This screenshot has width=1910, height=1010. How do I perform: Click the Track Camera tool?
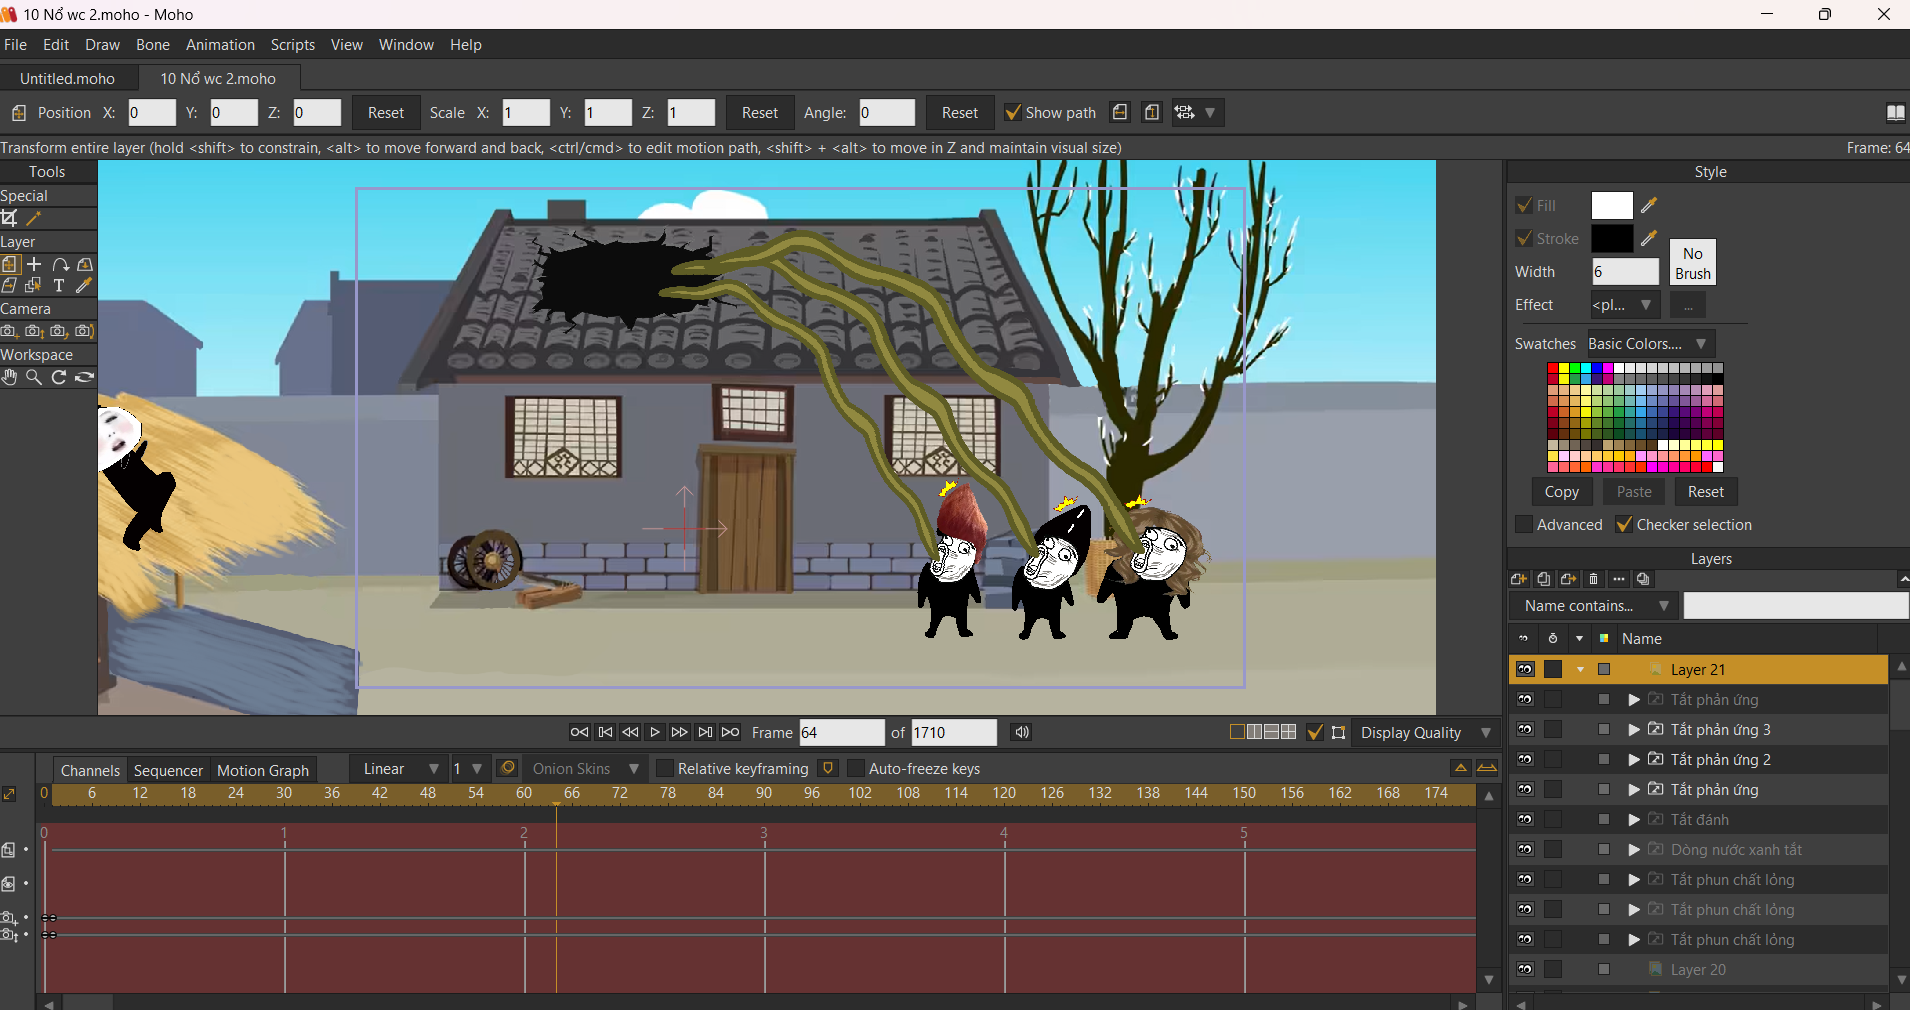pos(10,331)
